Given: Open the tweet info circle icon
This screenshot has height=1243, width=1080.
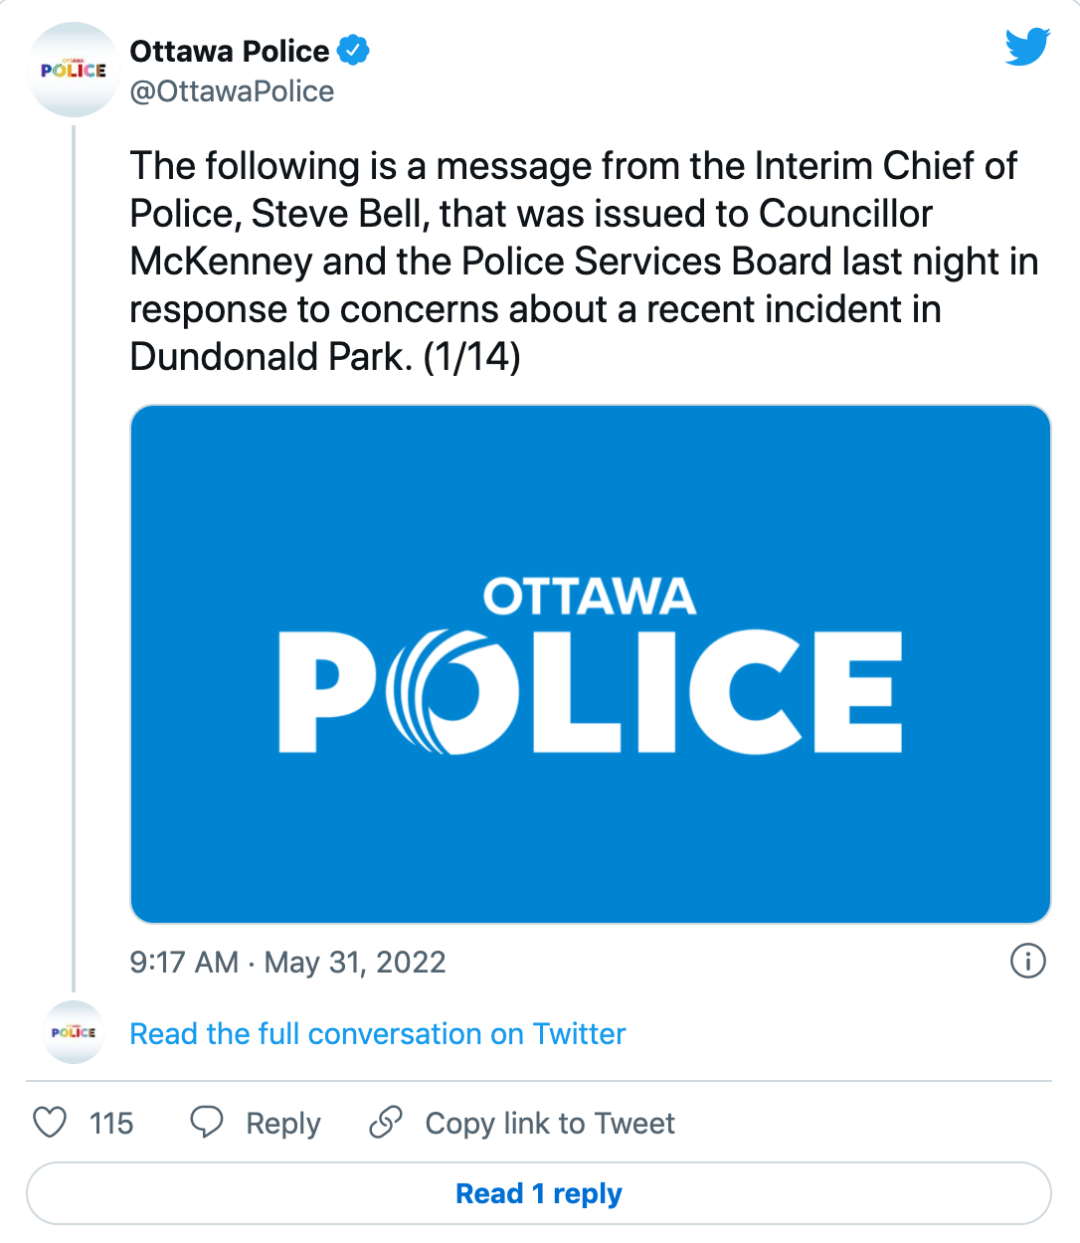Looking at the screenshot, I should (1028, 961).
